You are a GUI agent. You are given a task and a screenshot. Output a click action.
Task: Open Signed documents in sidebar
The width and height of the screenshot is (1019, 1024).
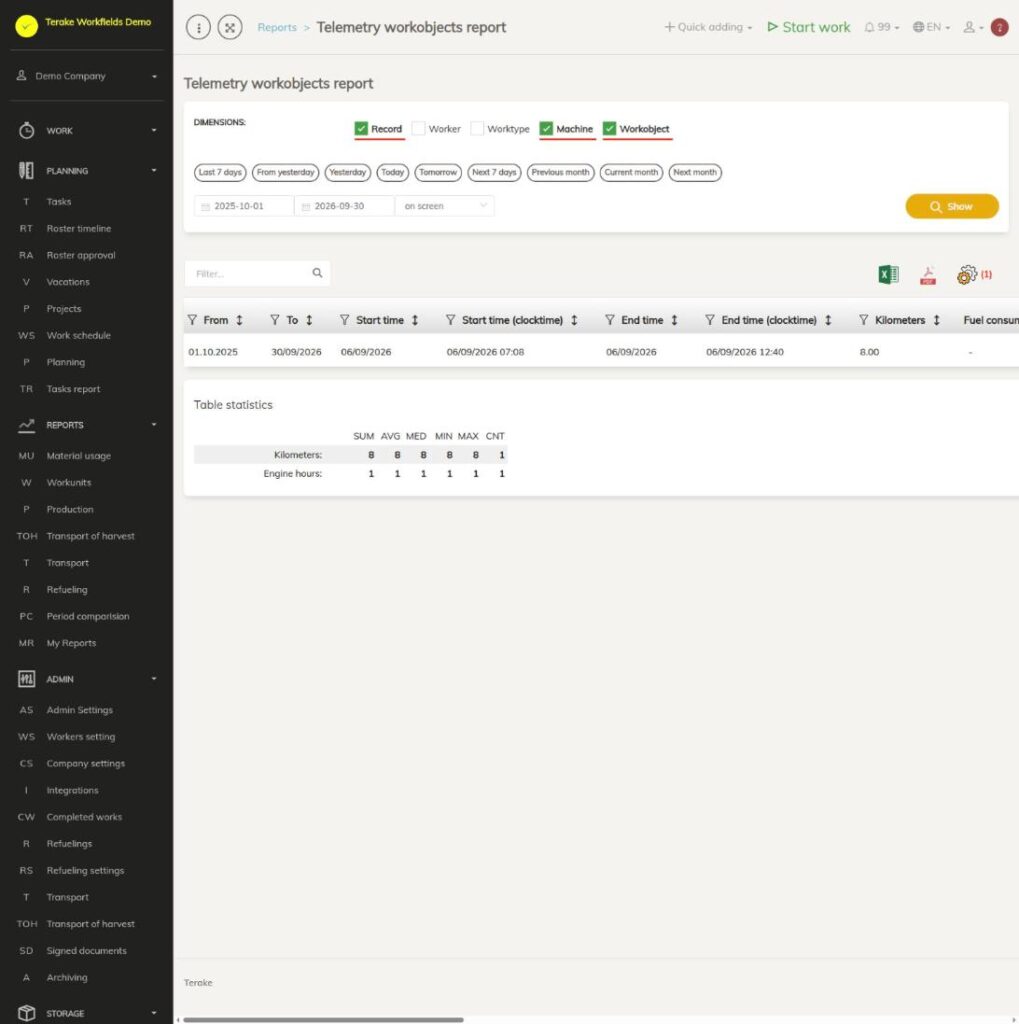86,951
